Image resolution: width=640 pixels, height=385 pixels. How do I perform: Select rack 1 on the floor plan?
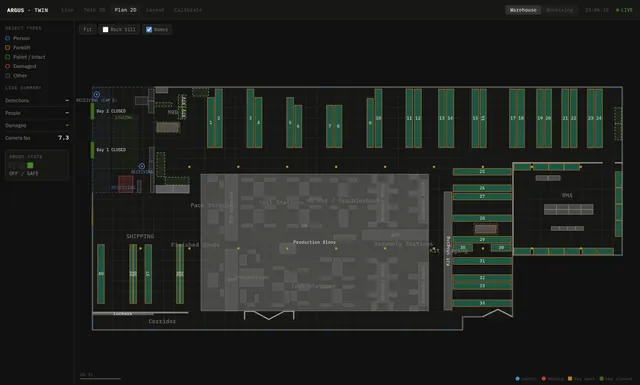[211, 122]
